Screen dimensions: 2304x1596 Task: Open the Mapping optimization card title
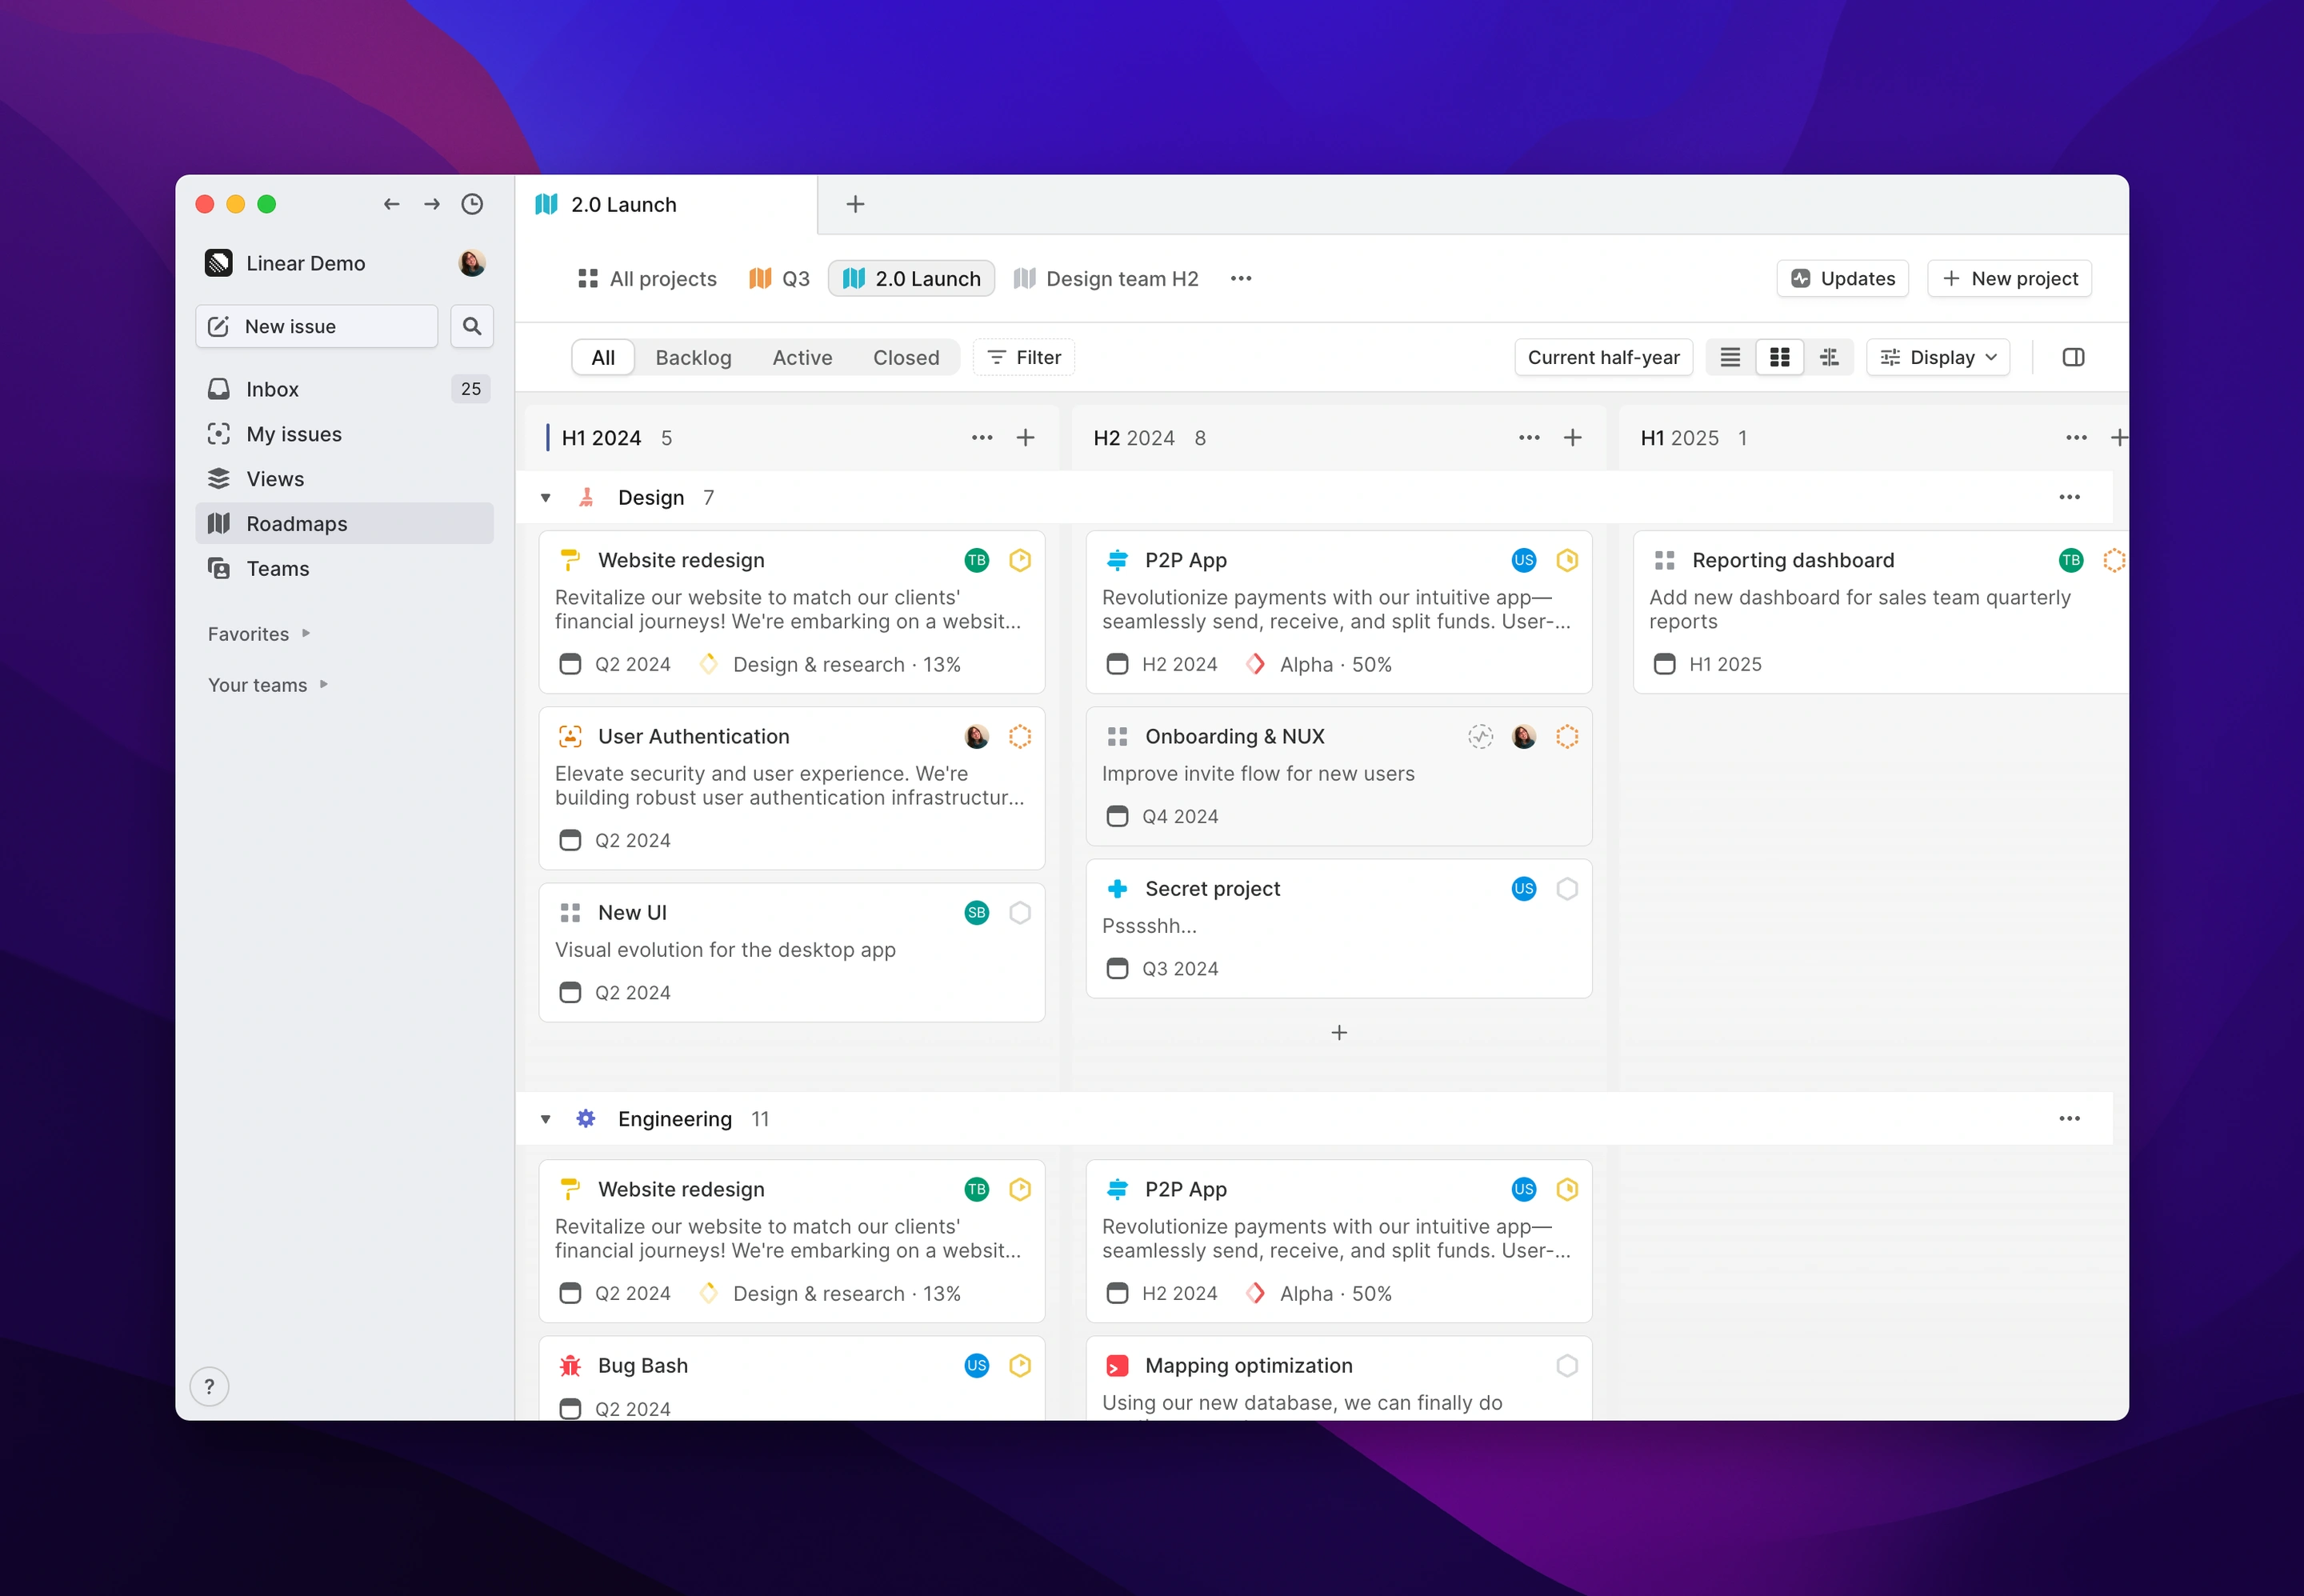pos(1248,1365)
